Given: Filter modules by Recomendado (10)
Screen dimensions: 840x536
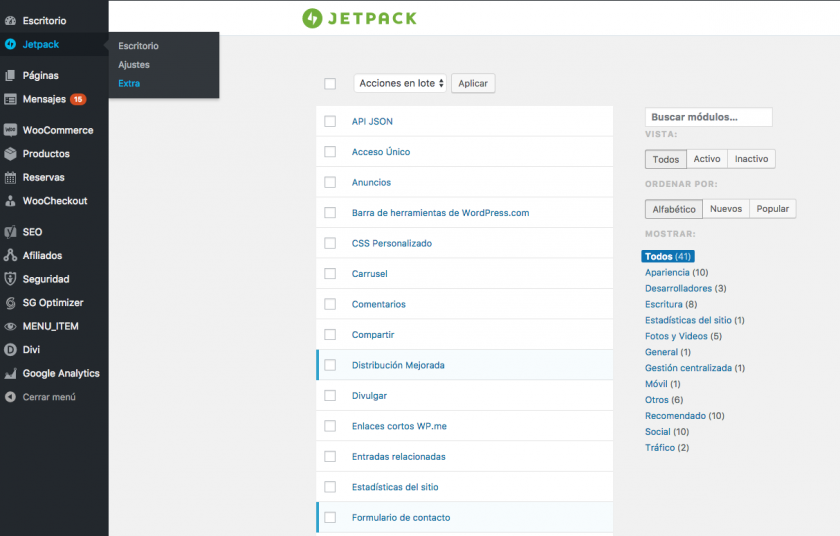Looking at the screenshot, I should (684, 416).
